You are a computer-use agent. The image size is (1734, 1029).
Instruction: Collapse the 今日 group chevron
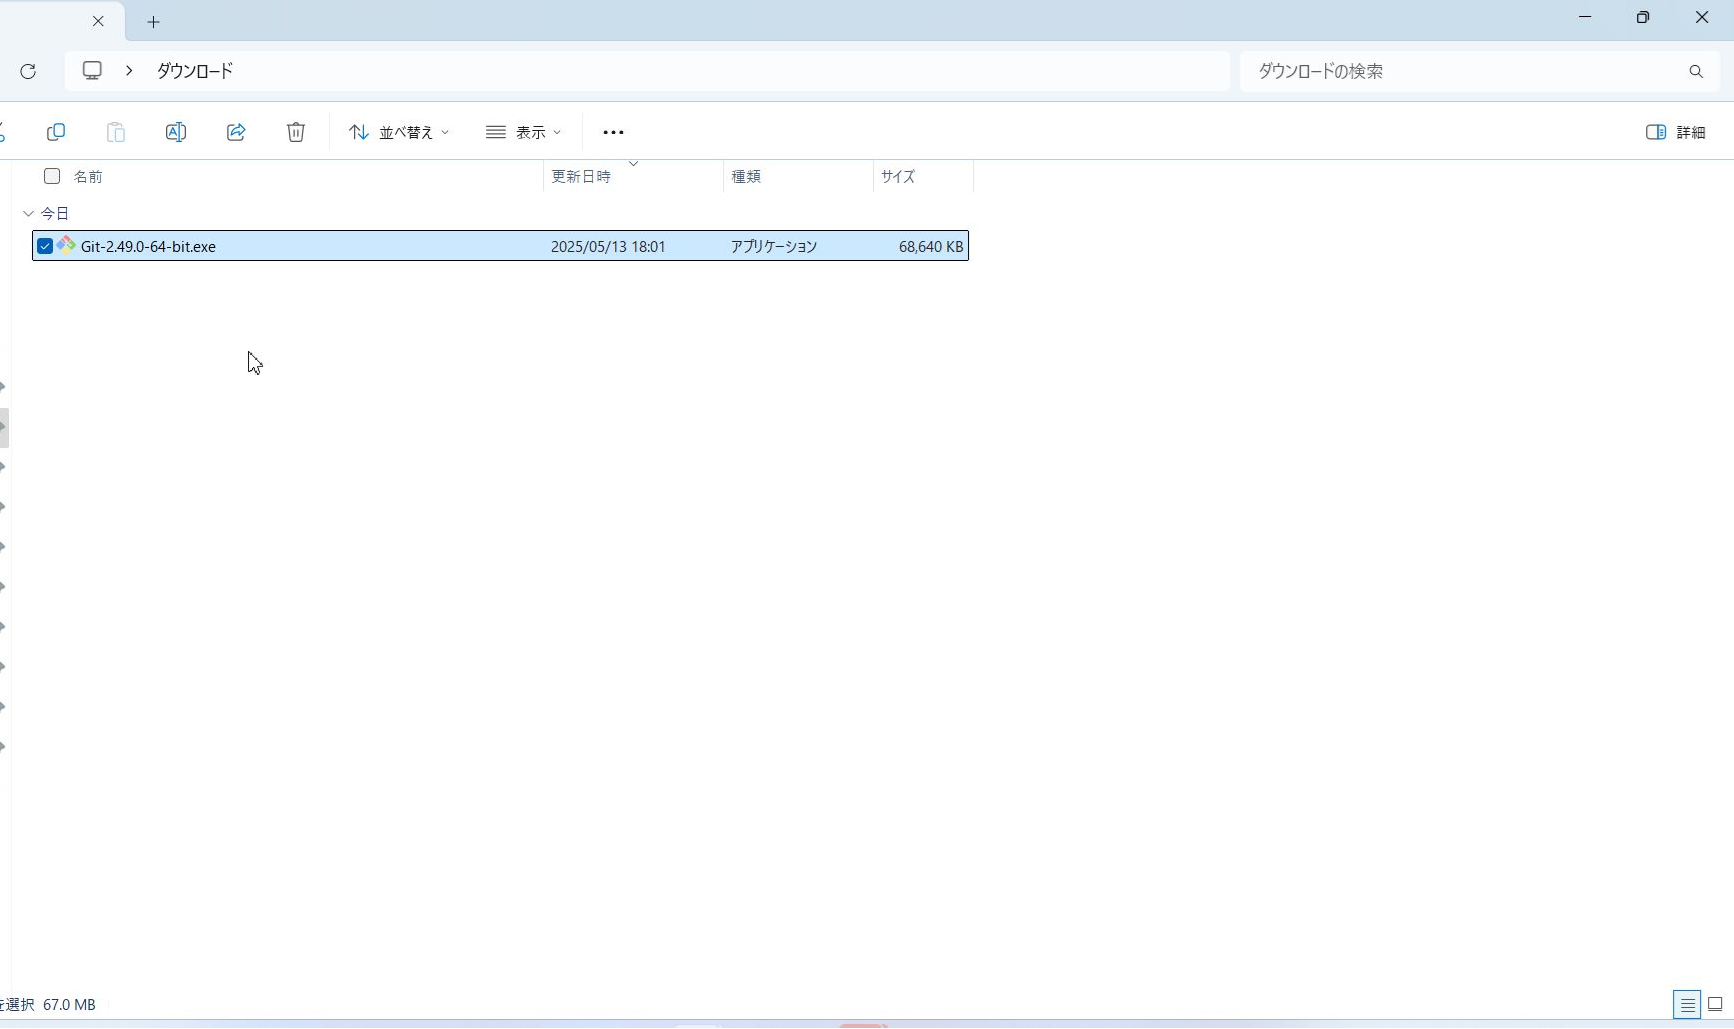pos(28,213)
